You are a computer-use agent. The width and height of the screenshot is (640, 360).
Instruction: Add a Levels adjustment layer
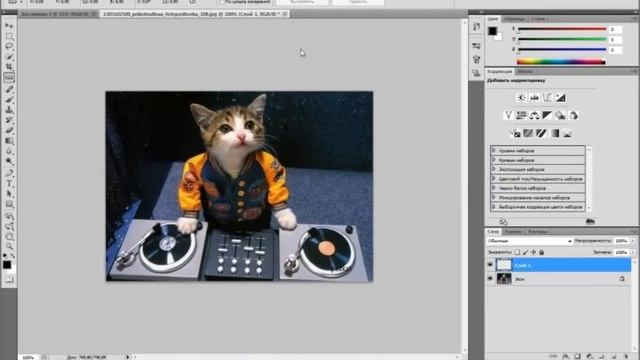534,98
